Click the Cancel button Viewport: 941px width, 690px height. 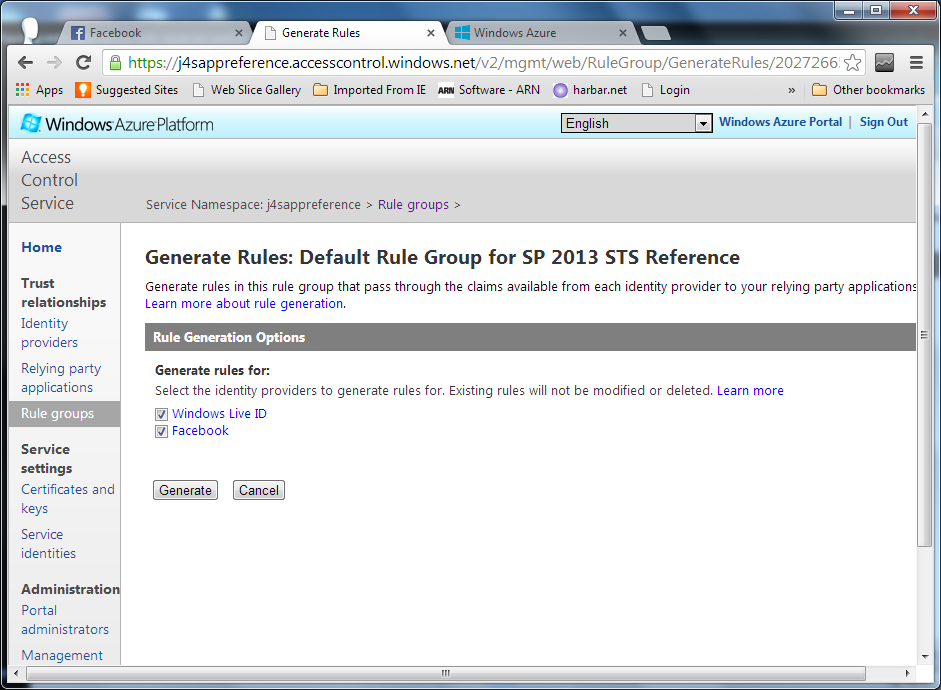point(259,490)
